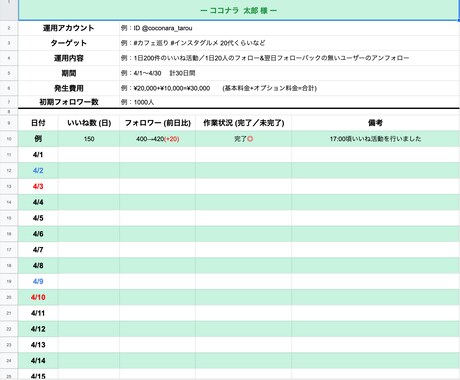Select the cost cell '¥20,000+¥10,000=¥30,000'

[x=289, y=88]
